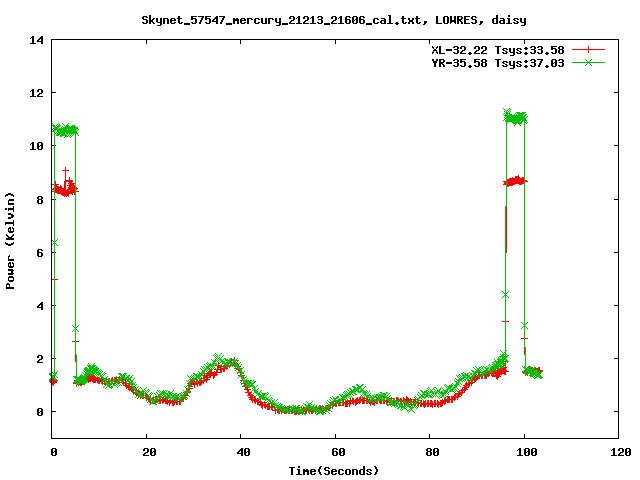Screen dimensions: 640x480
Task: Click y-axis tick label 12
Action: point(36,93)
